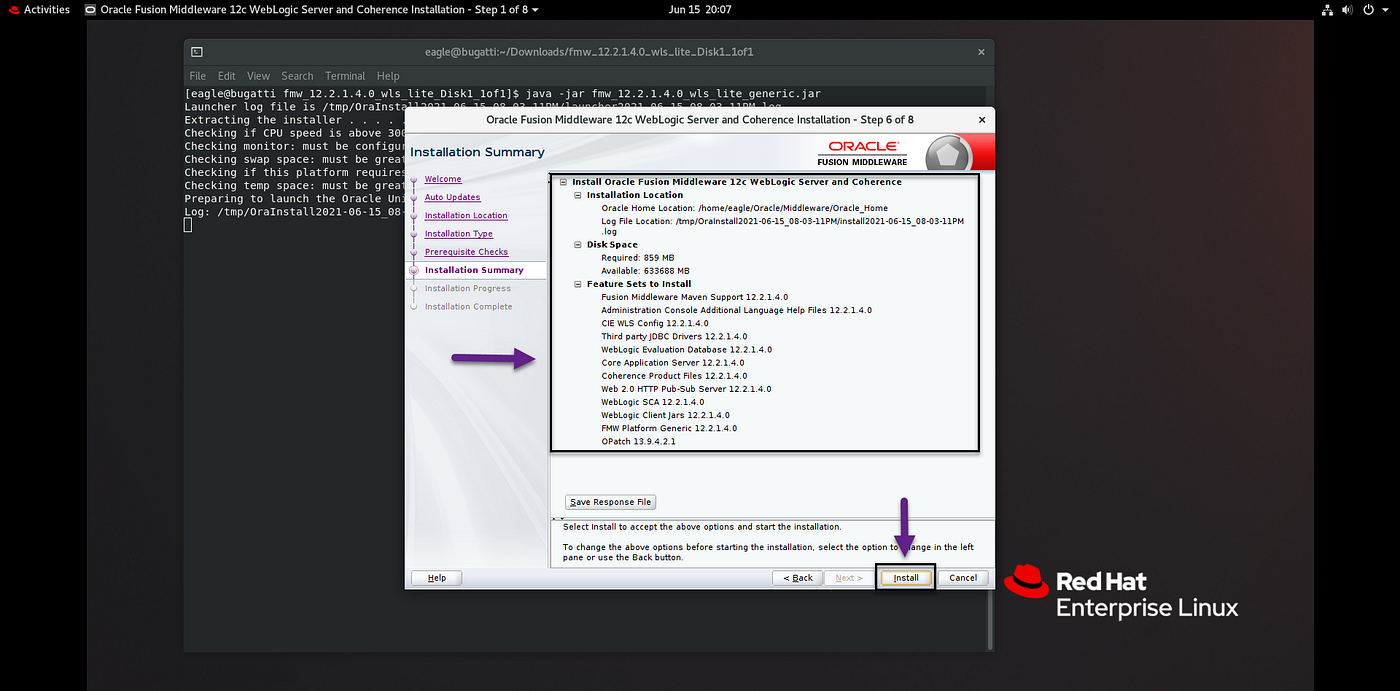Select Third party JDBC Drivers row

pyautogui.click(x=674, y=336)
